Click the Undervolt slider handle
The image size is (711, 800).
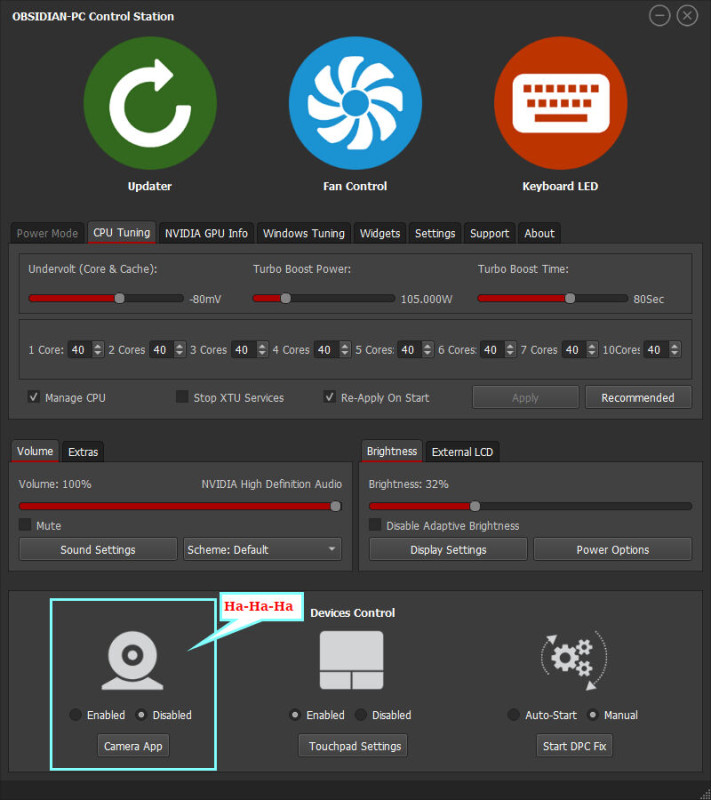[x=119, y=298]
